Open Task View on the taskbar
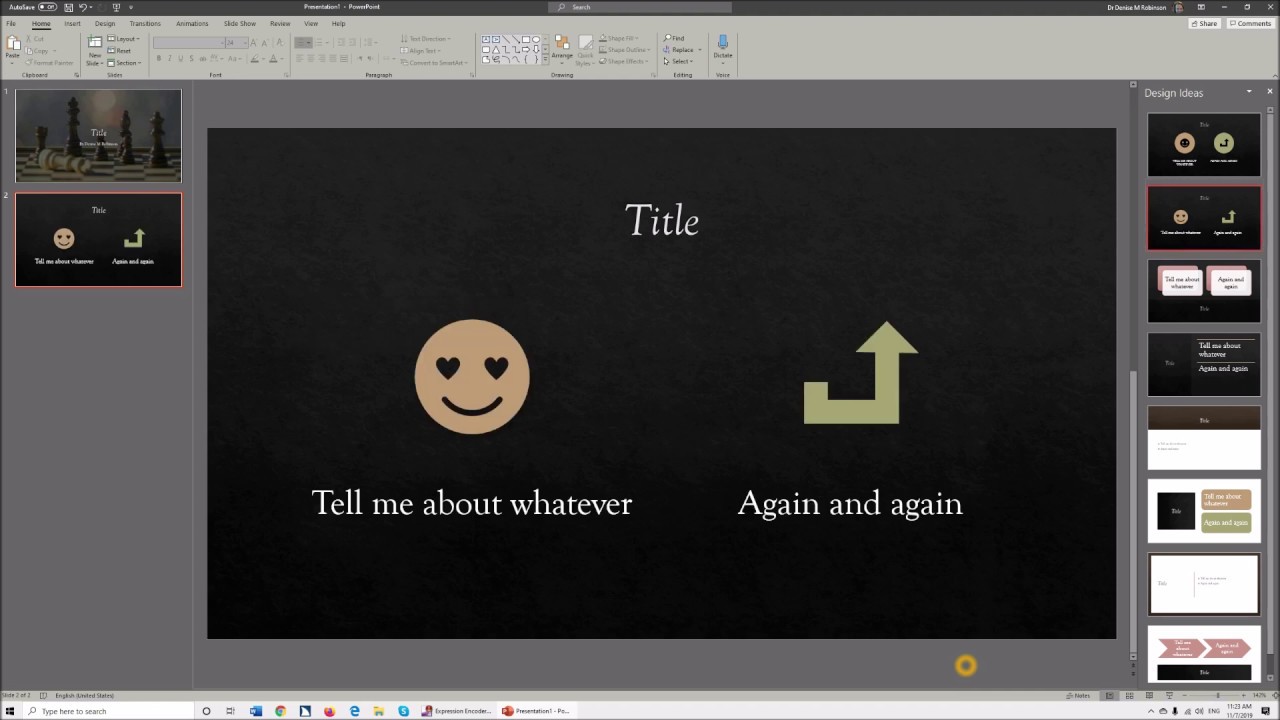 click(230, 711)
